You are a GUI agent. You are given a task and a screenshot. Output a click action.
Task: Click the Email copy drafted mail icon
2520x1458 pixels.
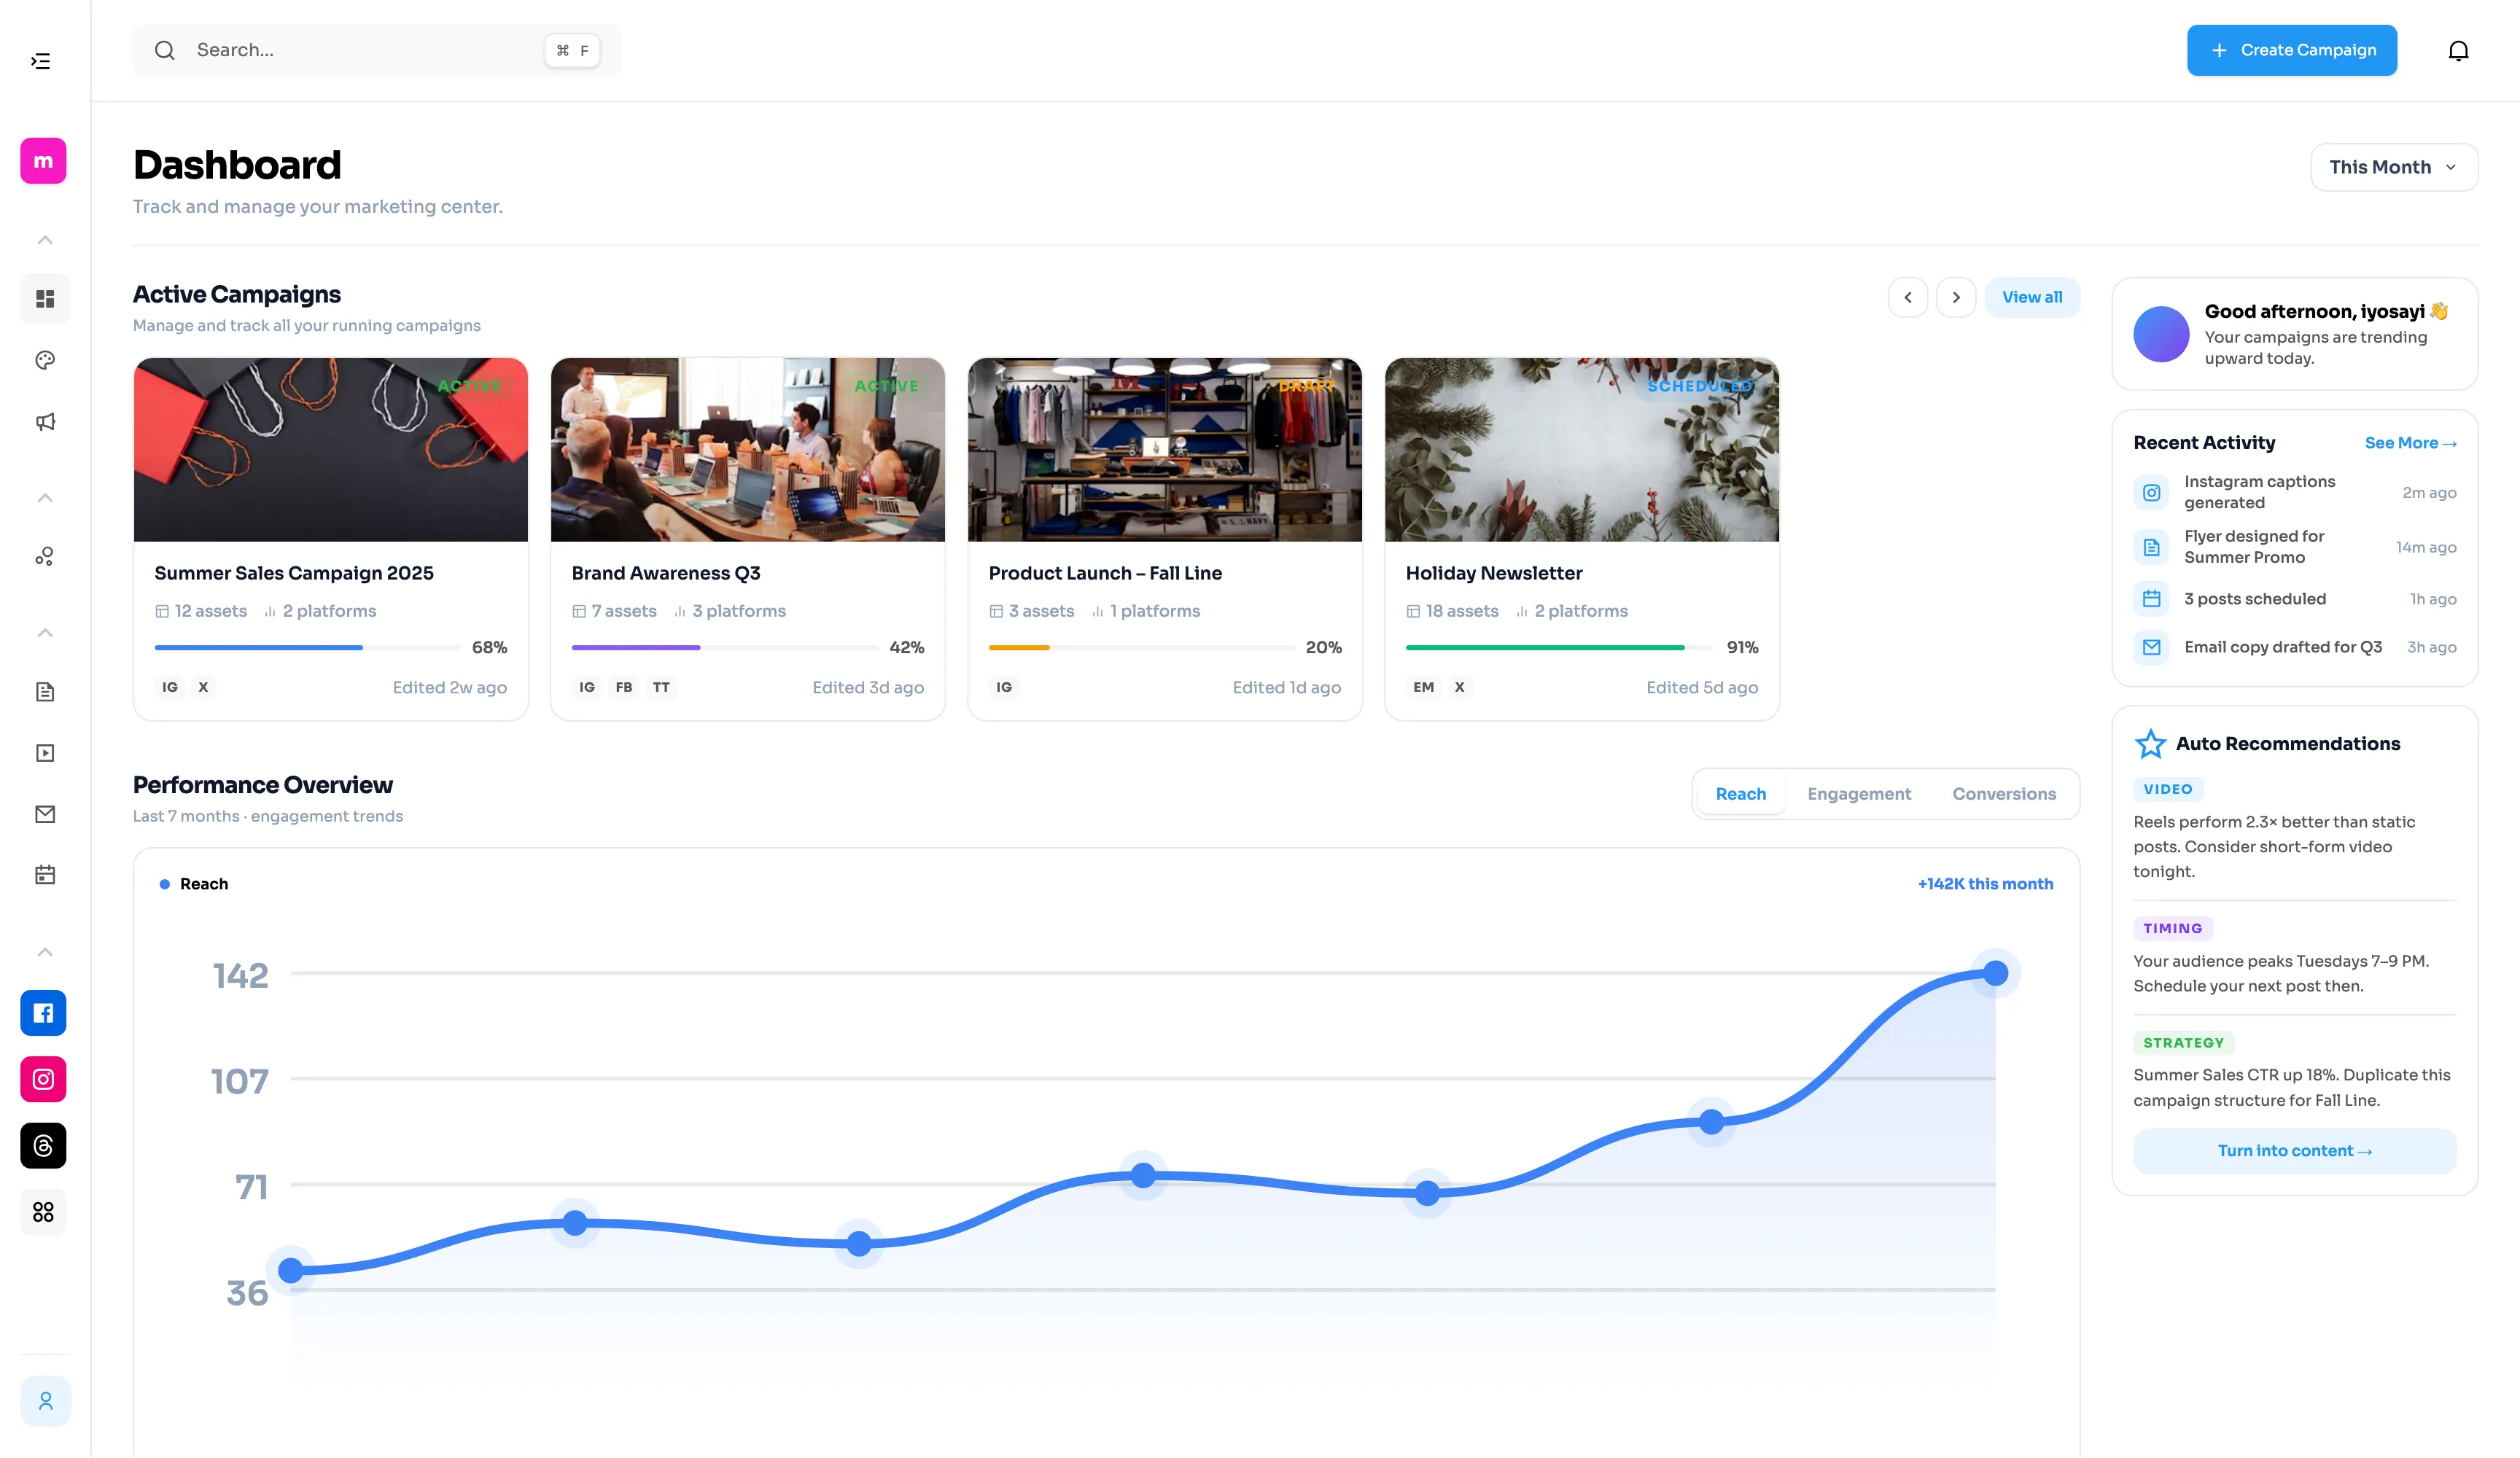tap(2151, 647)
